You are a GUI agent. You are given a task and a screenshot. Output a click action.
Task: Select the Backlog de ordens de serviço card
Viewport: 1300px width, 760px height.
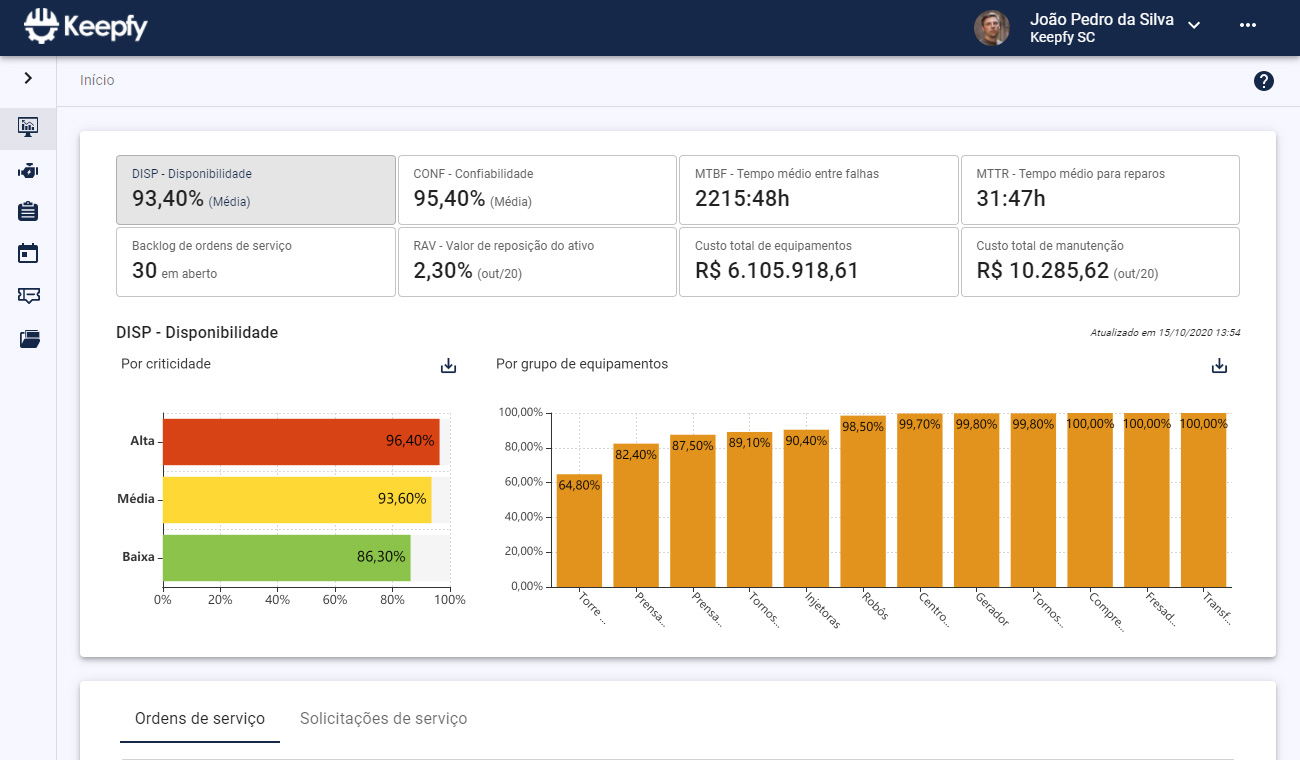click(x=255, y=262)
